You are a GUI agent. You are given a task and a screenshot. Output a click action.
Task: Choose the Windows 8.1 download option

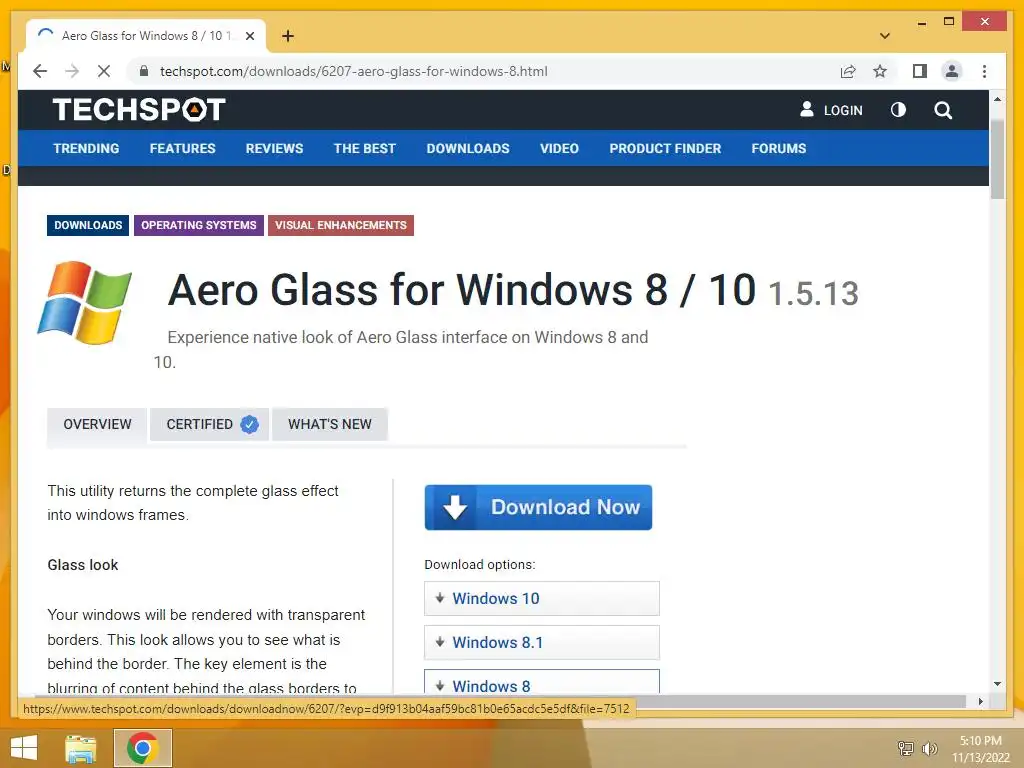tap(541, 643)
